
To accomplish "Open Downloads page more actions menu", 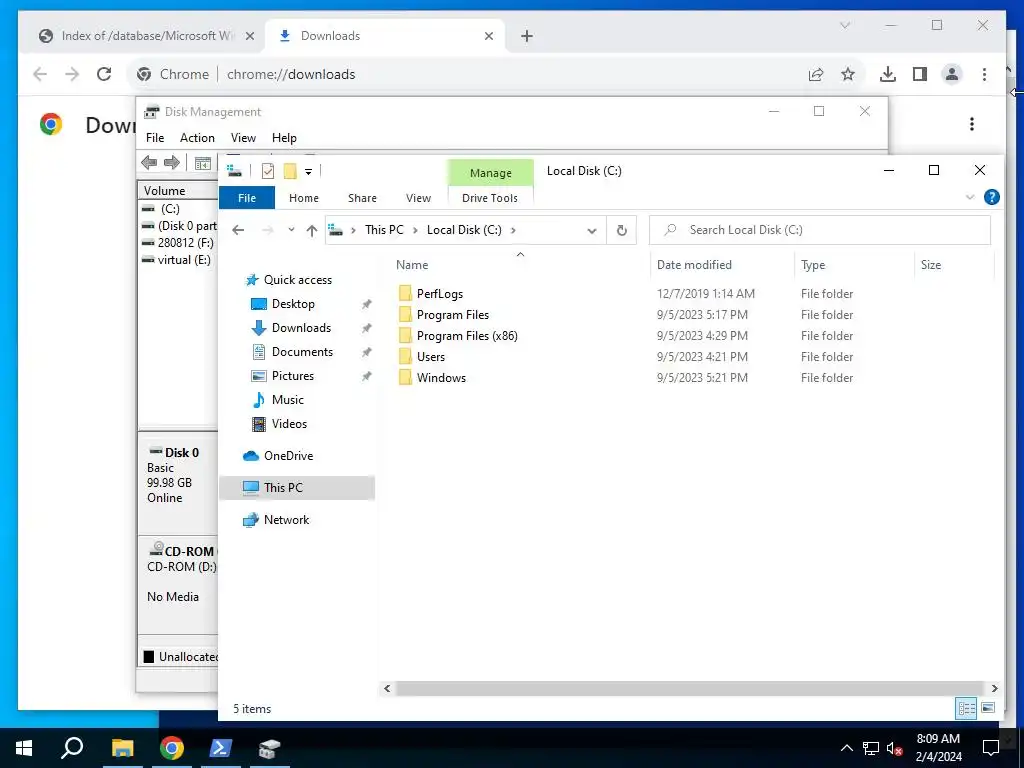I will tap(972, 124).
